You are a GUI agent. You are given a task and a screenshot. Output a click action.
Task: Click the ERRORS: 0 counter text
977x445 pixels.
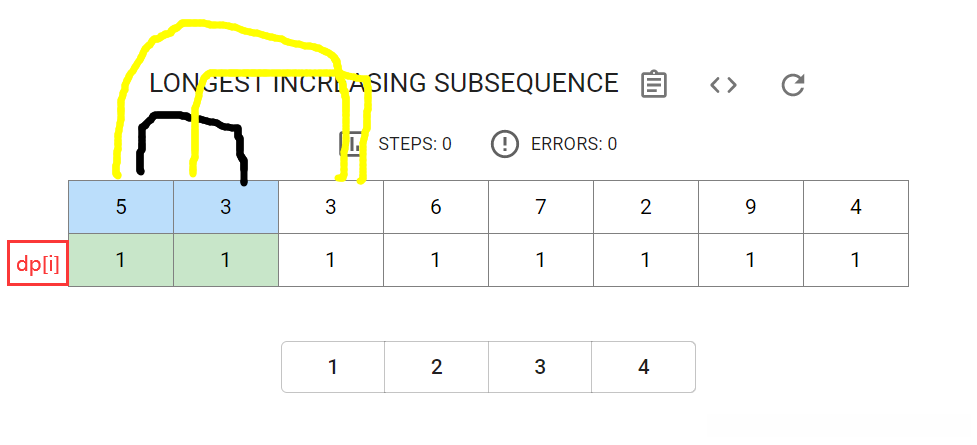573,144
